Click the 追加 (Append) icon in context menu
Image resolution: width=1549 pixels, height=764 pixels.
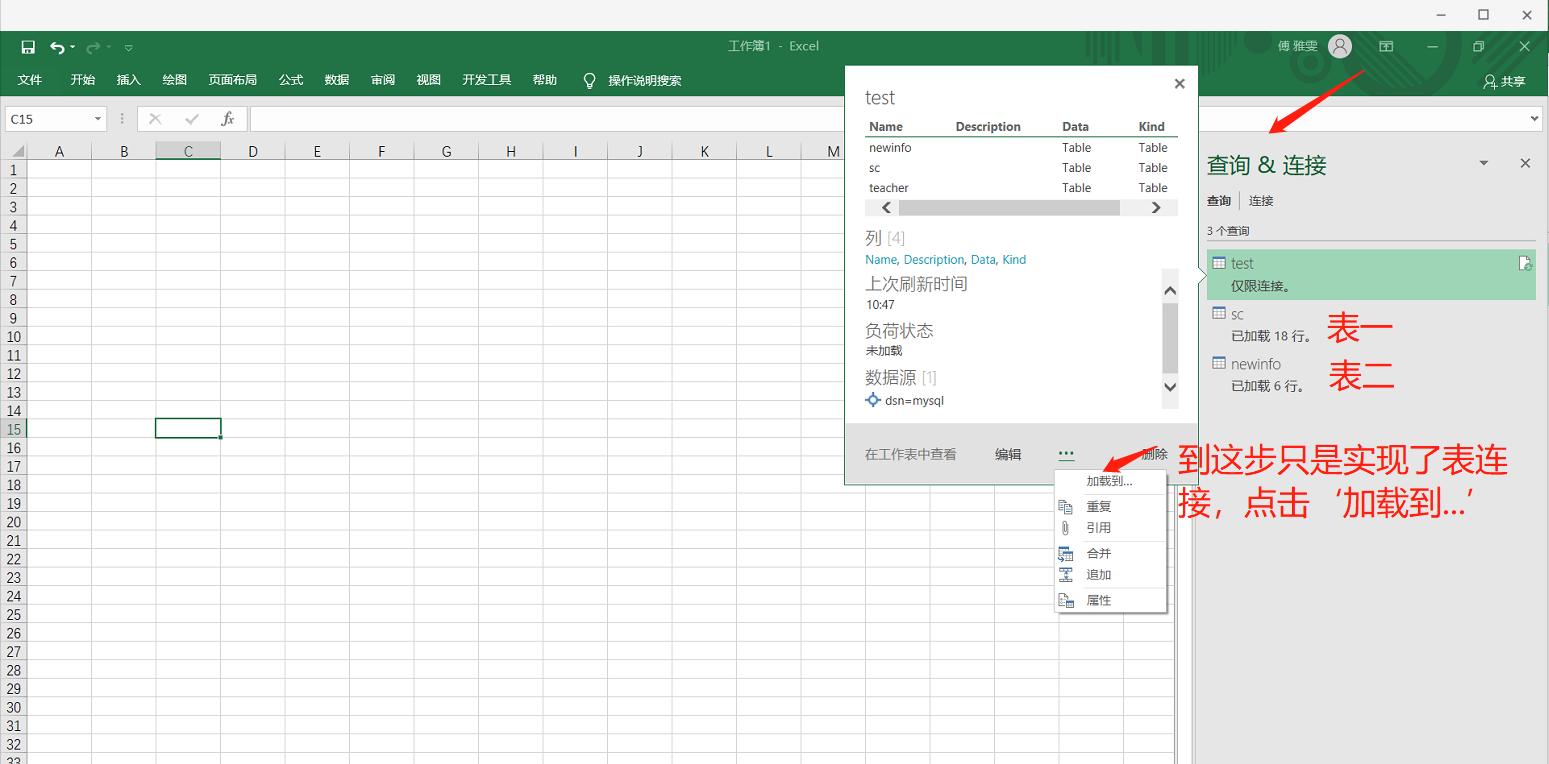coord(1066,574)
